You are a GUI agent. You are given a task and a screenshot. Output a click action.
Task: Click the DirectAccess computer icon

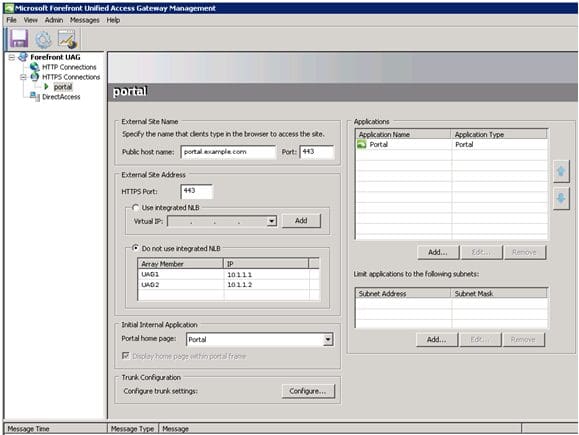click(35, 97)
